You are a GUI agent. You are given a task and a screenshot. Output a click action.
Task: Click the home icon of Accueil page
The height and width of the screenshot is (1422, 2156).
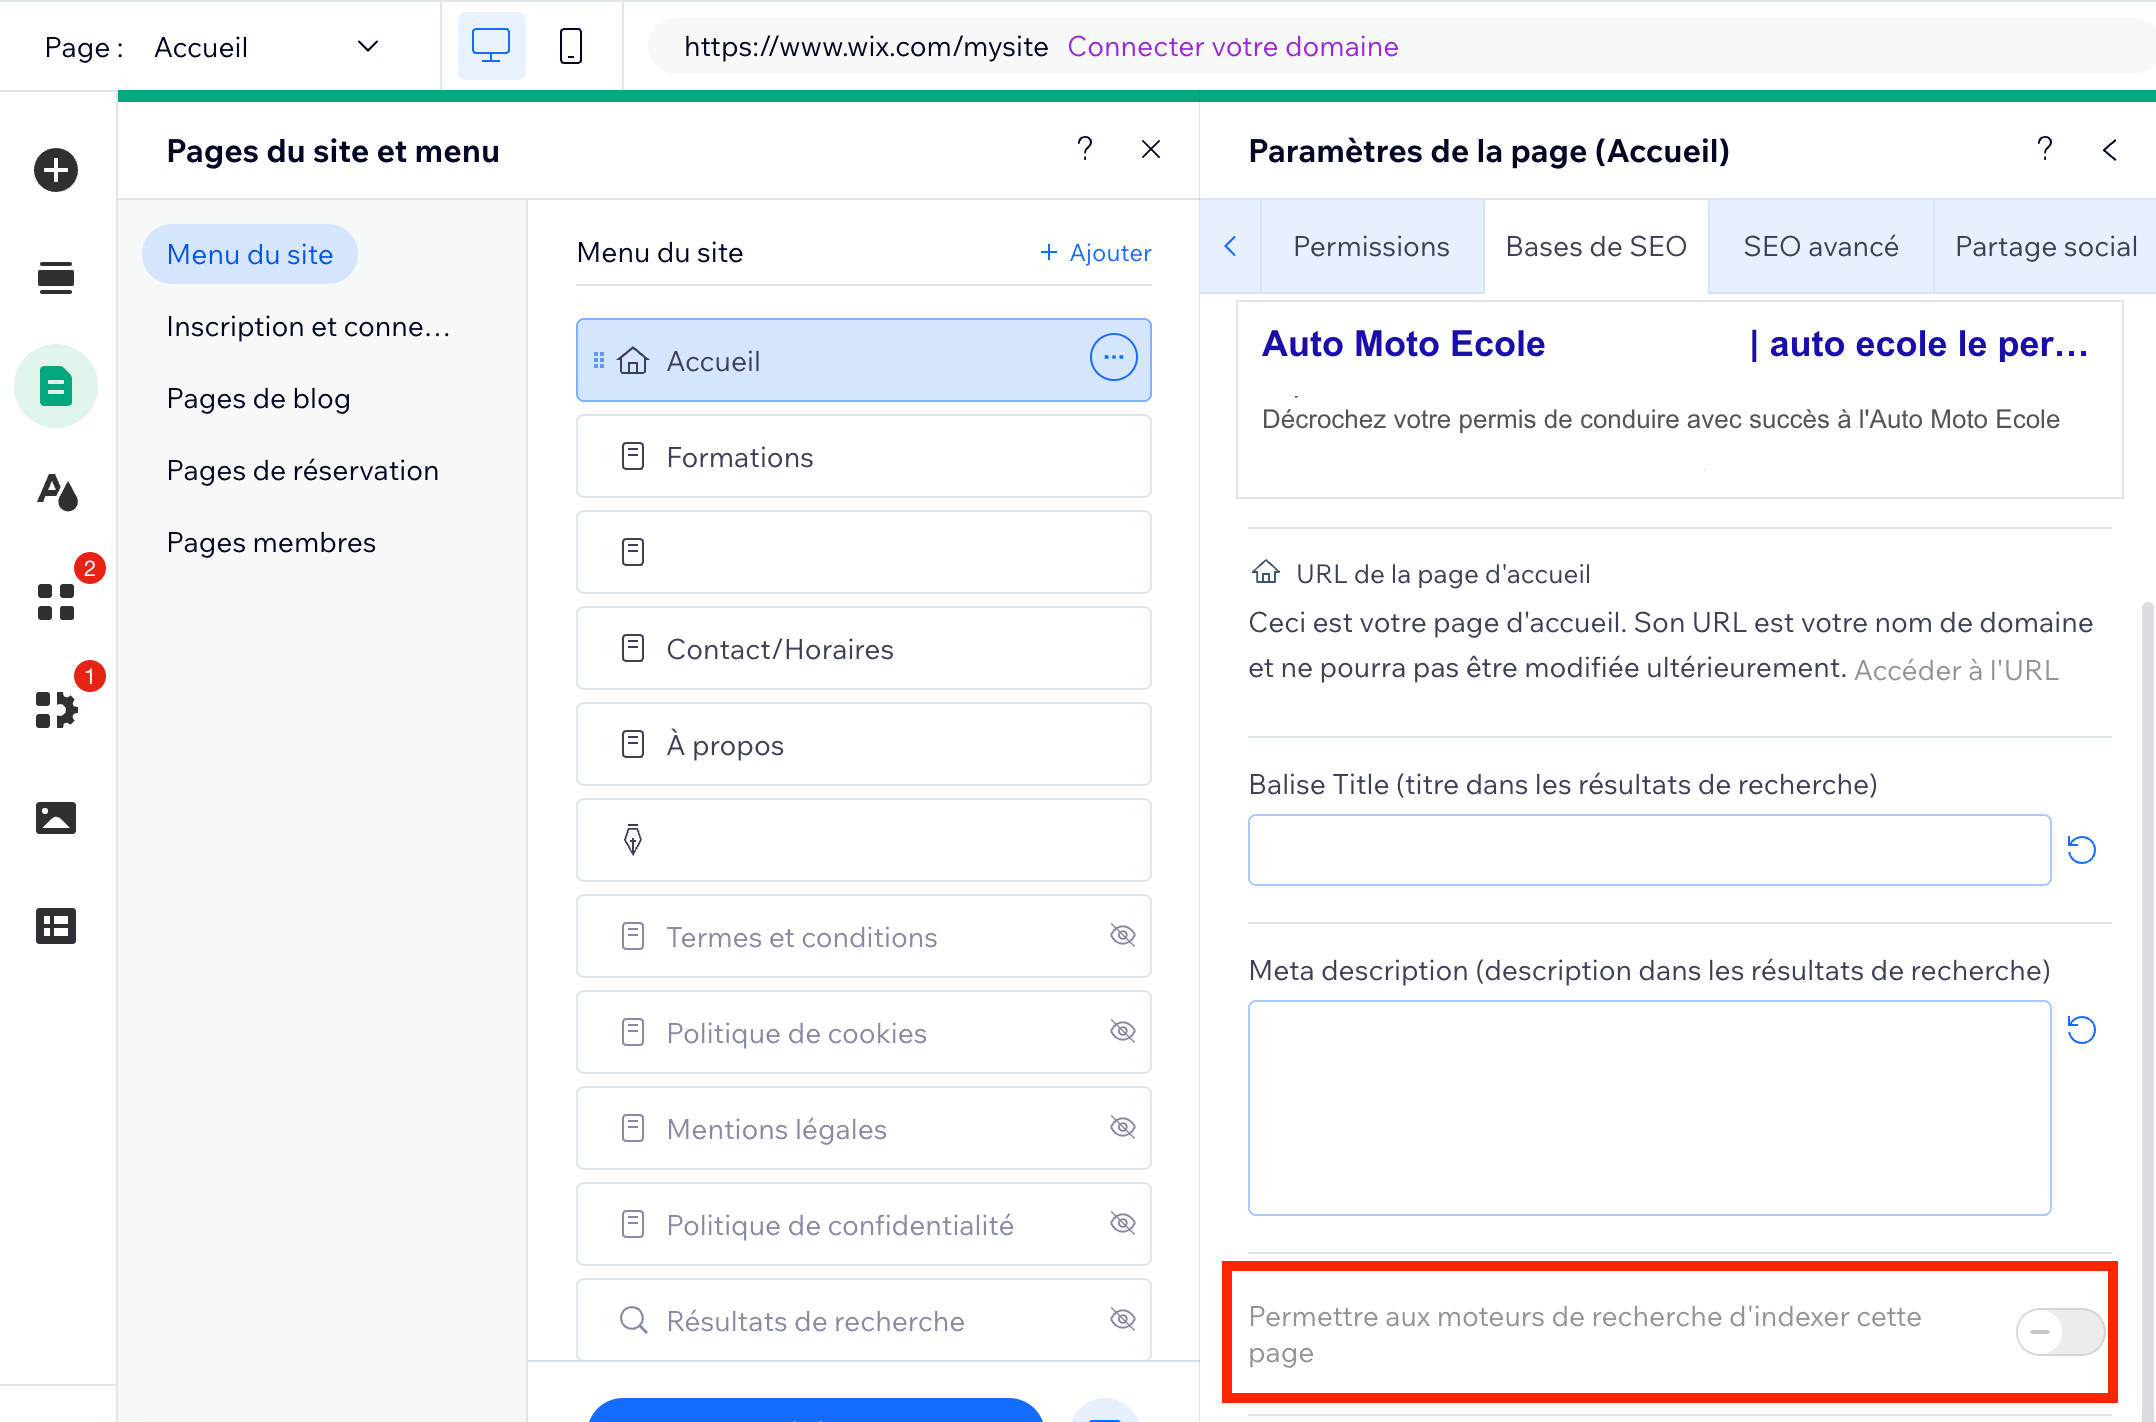[633, 360]
